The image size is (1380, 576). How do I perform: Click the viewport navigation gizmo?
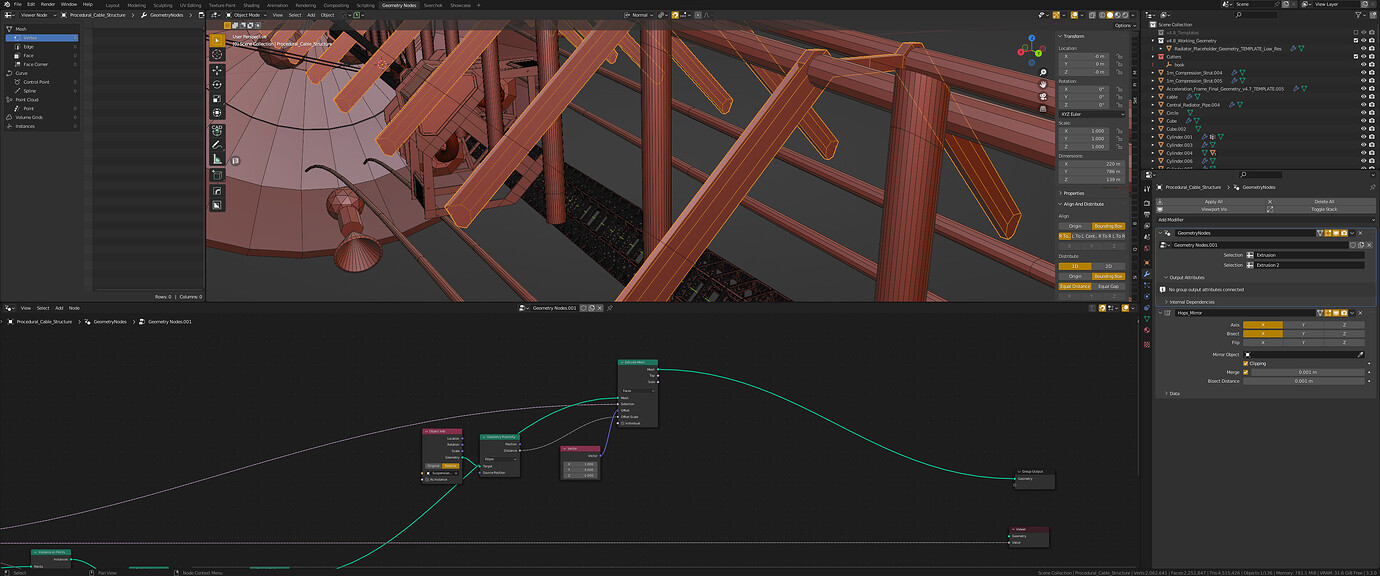pyautogui.click(x=1031, y=49)
